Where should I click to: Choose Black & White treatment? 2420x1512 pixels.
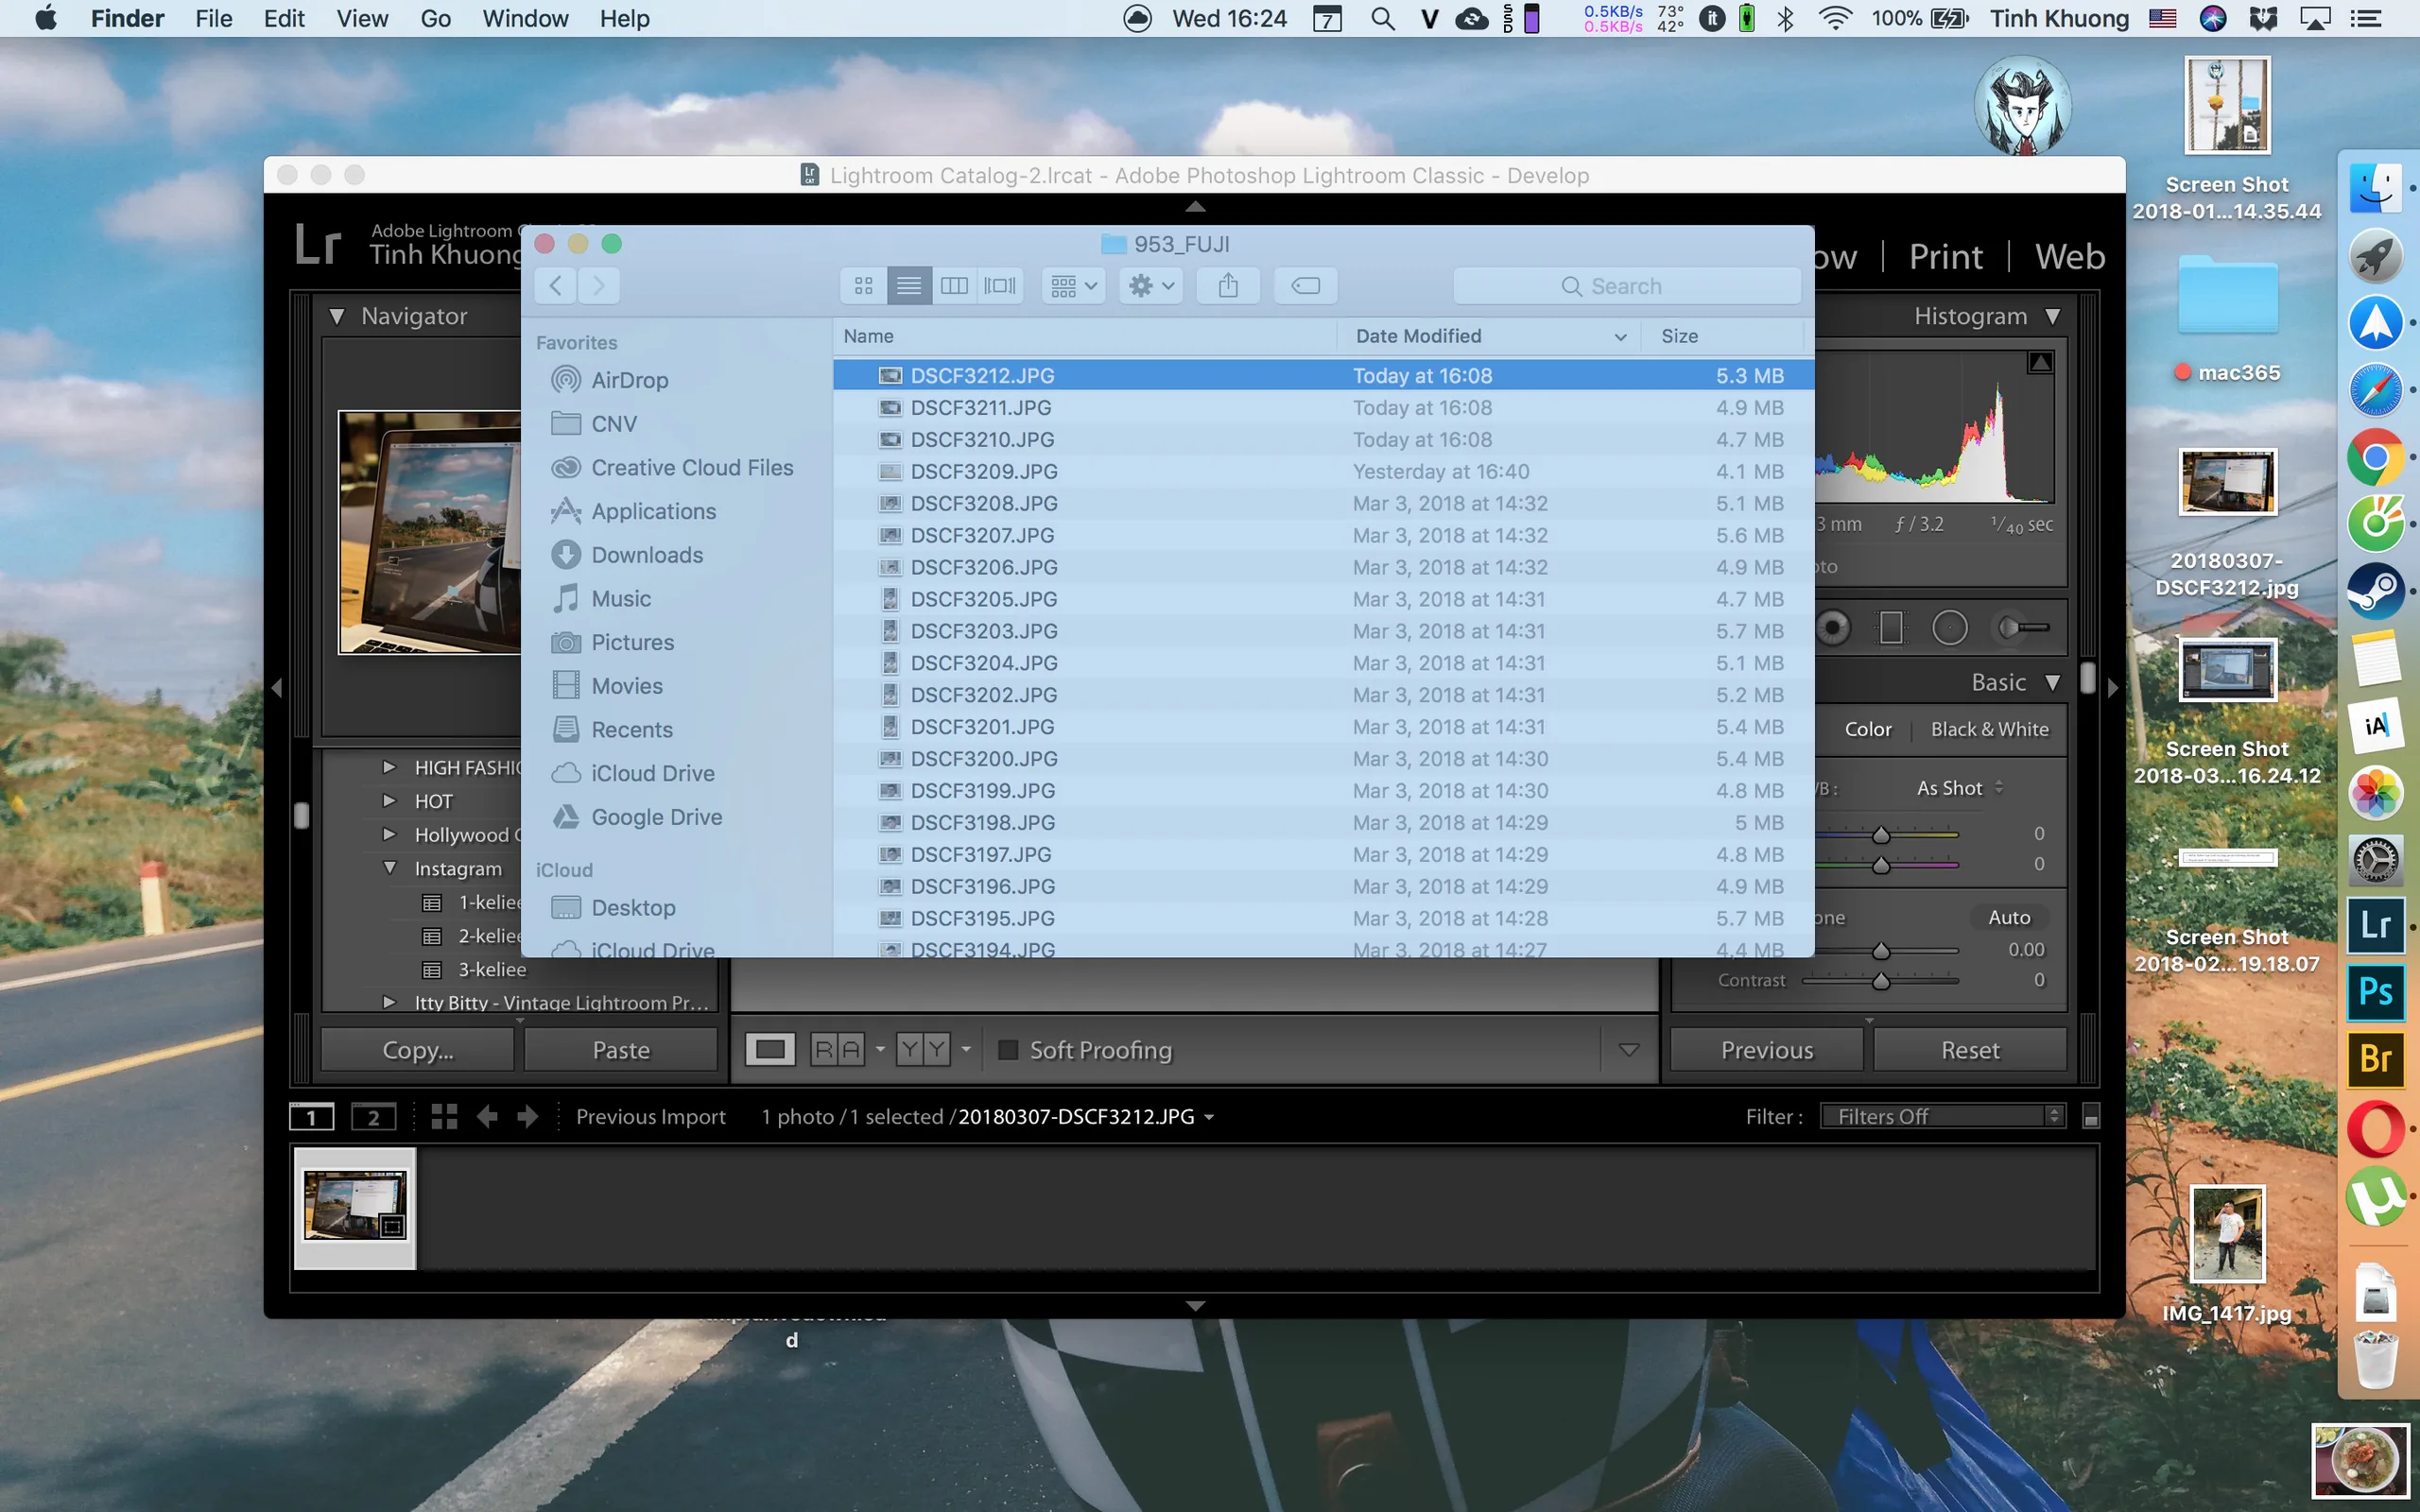pos(1989,730)
